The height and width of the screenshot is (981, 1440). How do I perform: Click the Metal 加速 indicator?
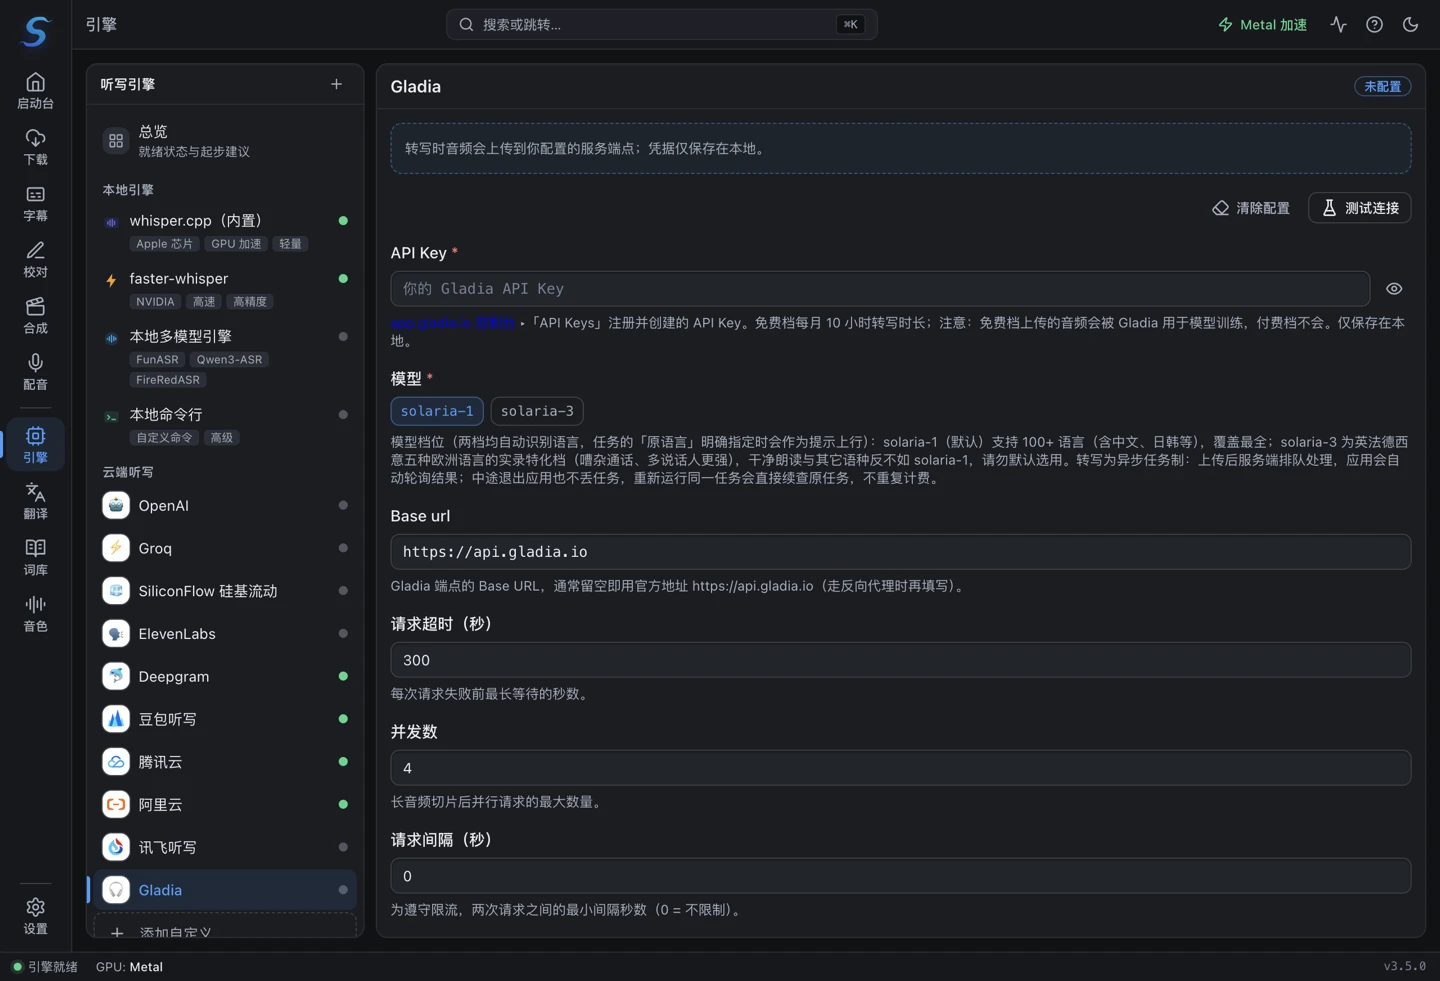point(1262,24)
